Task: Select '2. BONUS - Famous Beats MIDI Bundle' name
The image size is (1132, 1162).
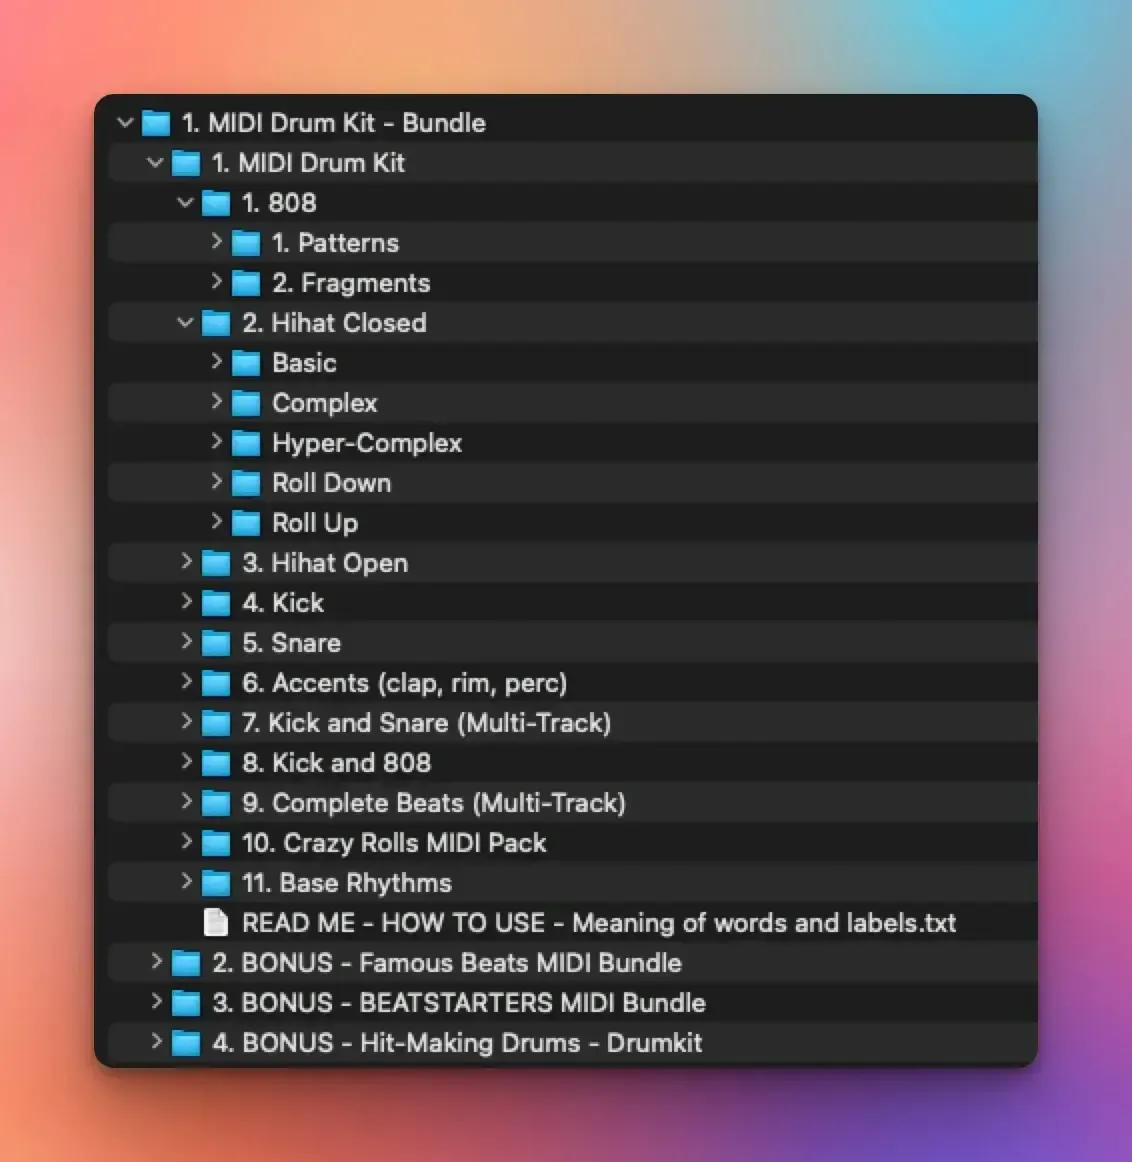Action: 447,963
